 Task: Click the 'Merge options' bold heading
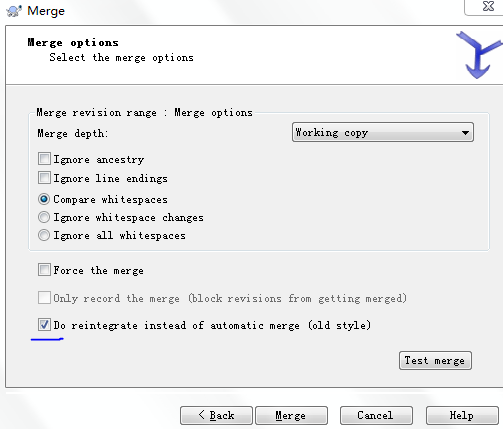73,43
